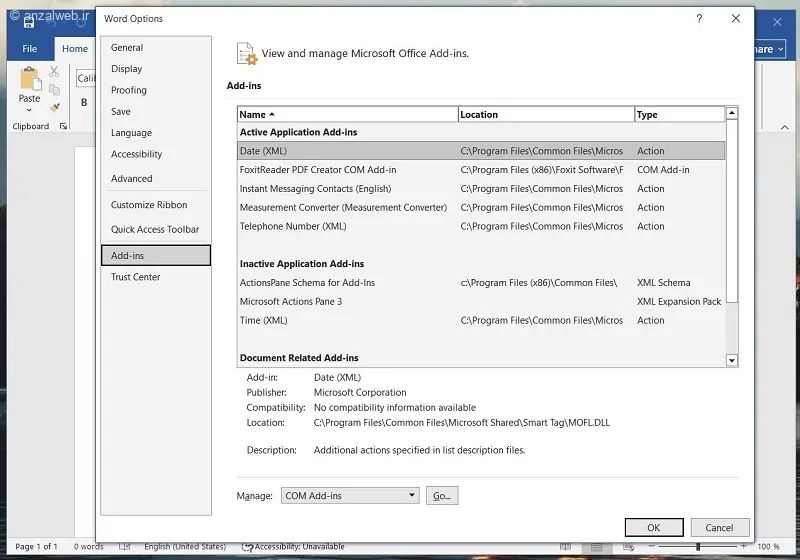The image size is (800, 560).
Task: Click the add-ins list scroll down arrow
Action: [x=732, y=360]
